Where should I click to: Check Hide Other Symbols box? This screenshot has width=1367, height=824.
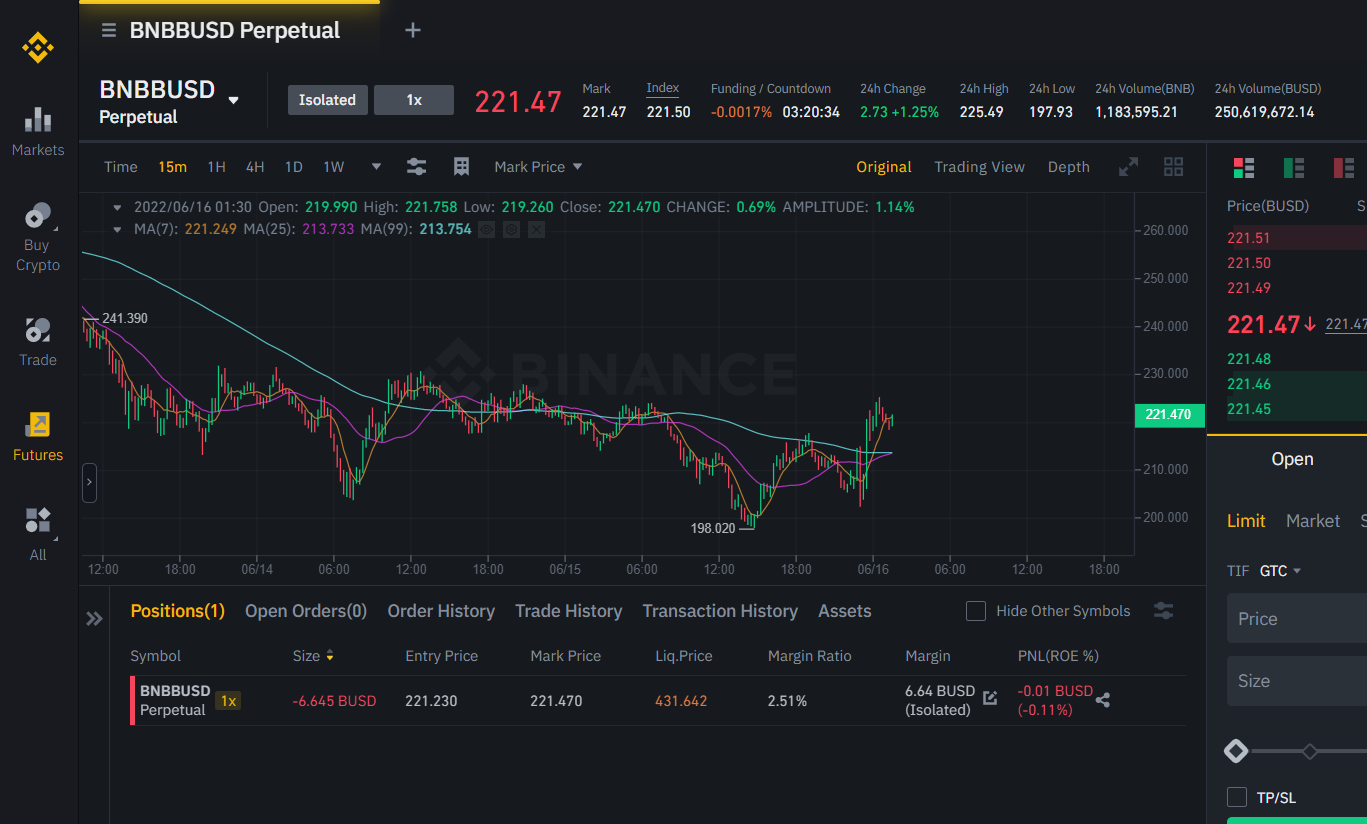pyautogui.click(x=976, y=611)
